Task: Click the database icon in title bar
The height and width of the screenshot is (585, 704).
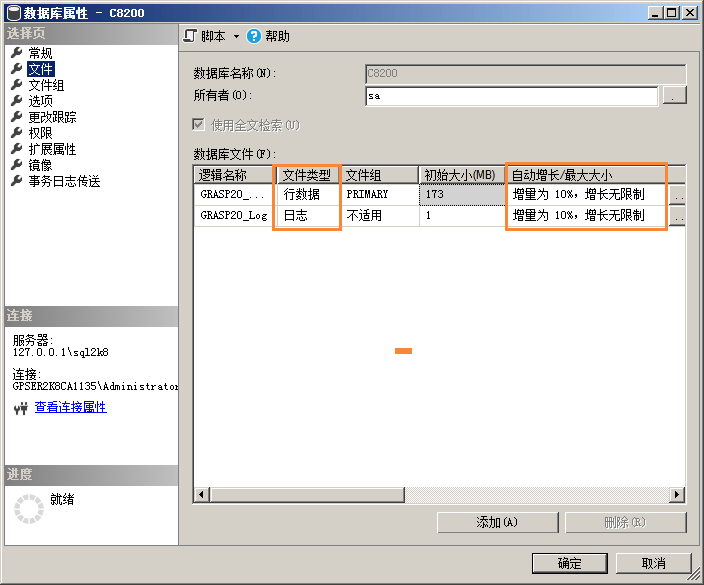Action: coord(14,13)
